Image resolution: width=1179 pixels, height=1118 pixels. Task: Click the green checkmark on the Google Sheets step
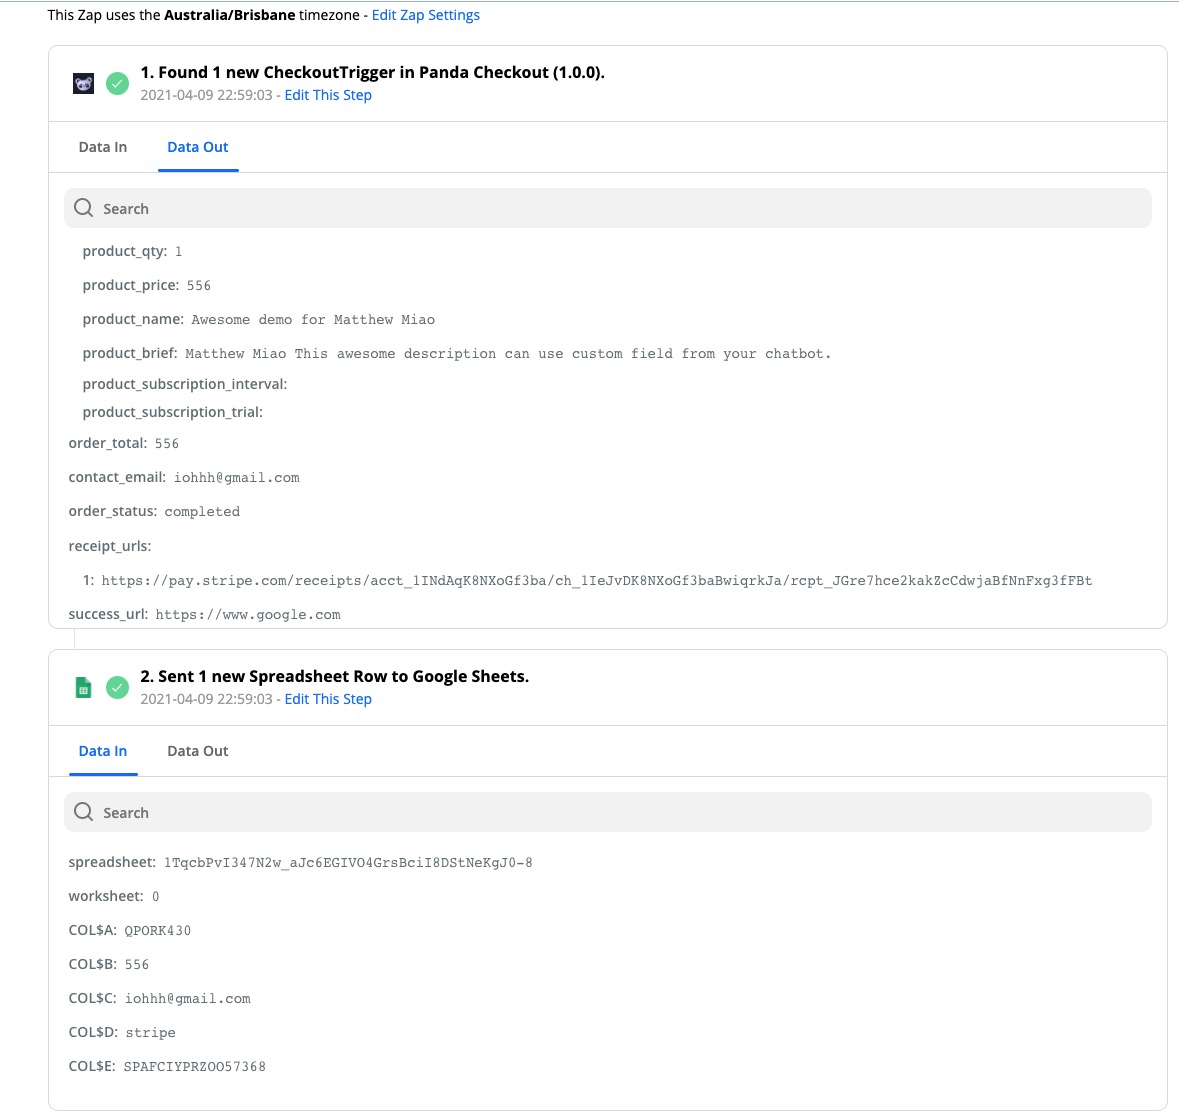point(118,688)
